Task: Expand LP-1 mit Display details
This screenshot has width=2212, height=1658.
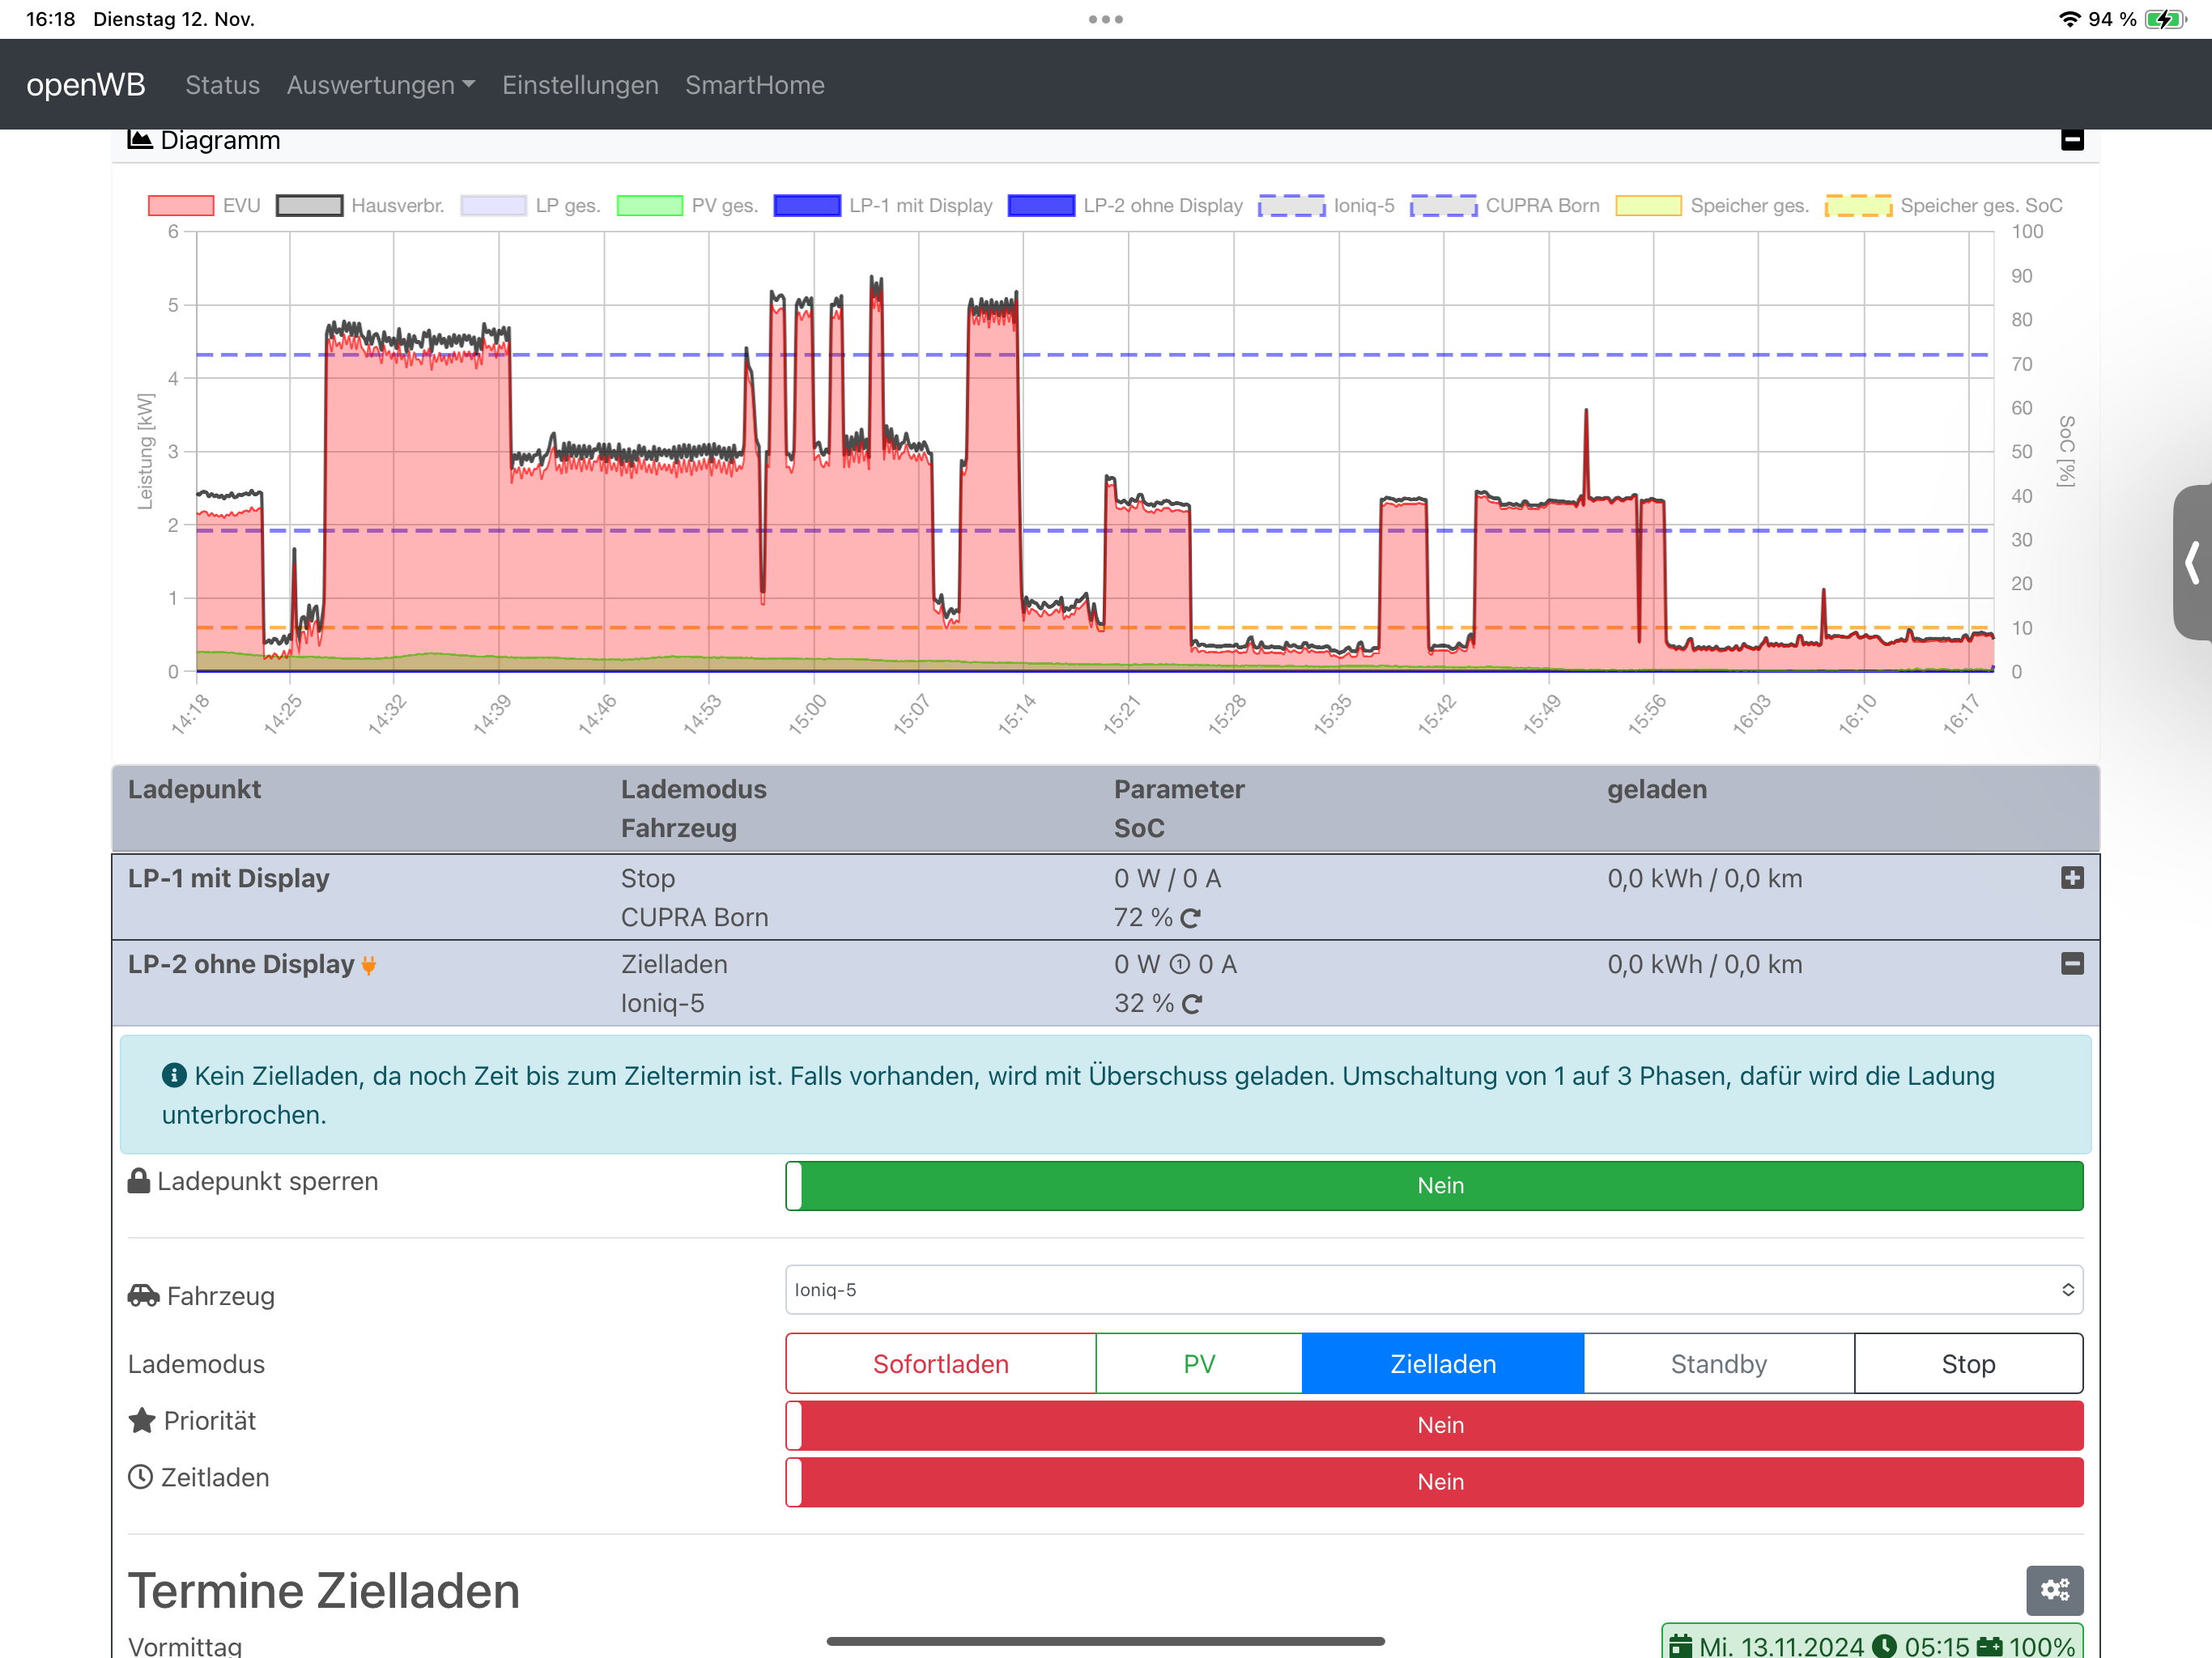Action: tap(2072, 878)
